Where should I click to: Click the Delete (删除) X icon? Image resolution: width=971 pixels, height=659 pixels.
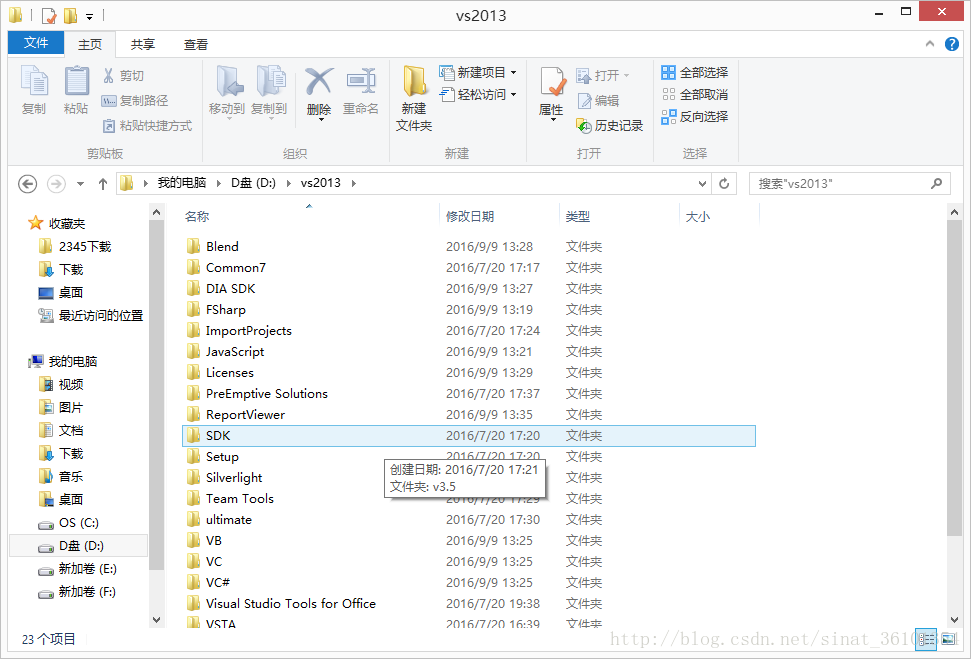point(319,83)
